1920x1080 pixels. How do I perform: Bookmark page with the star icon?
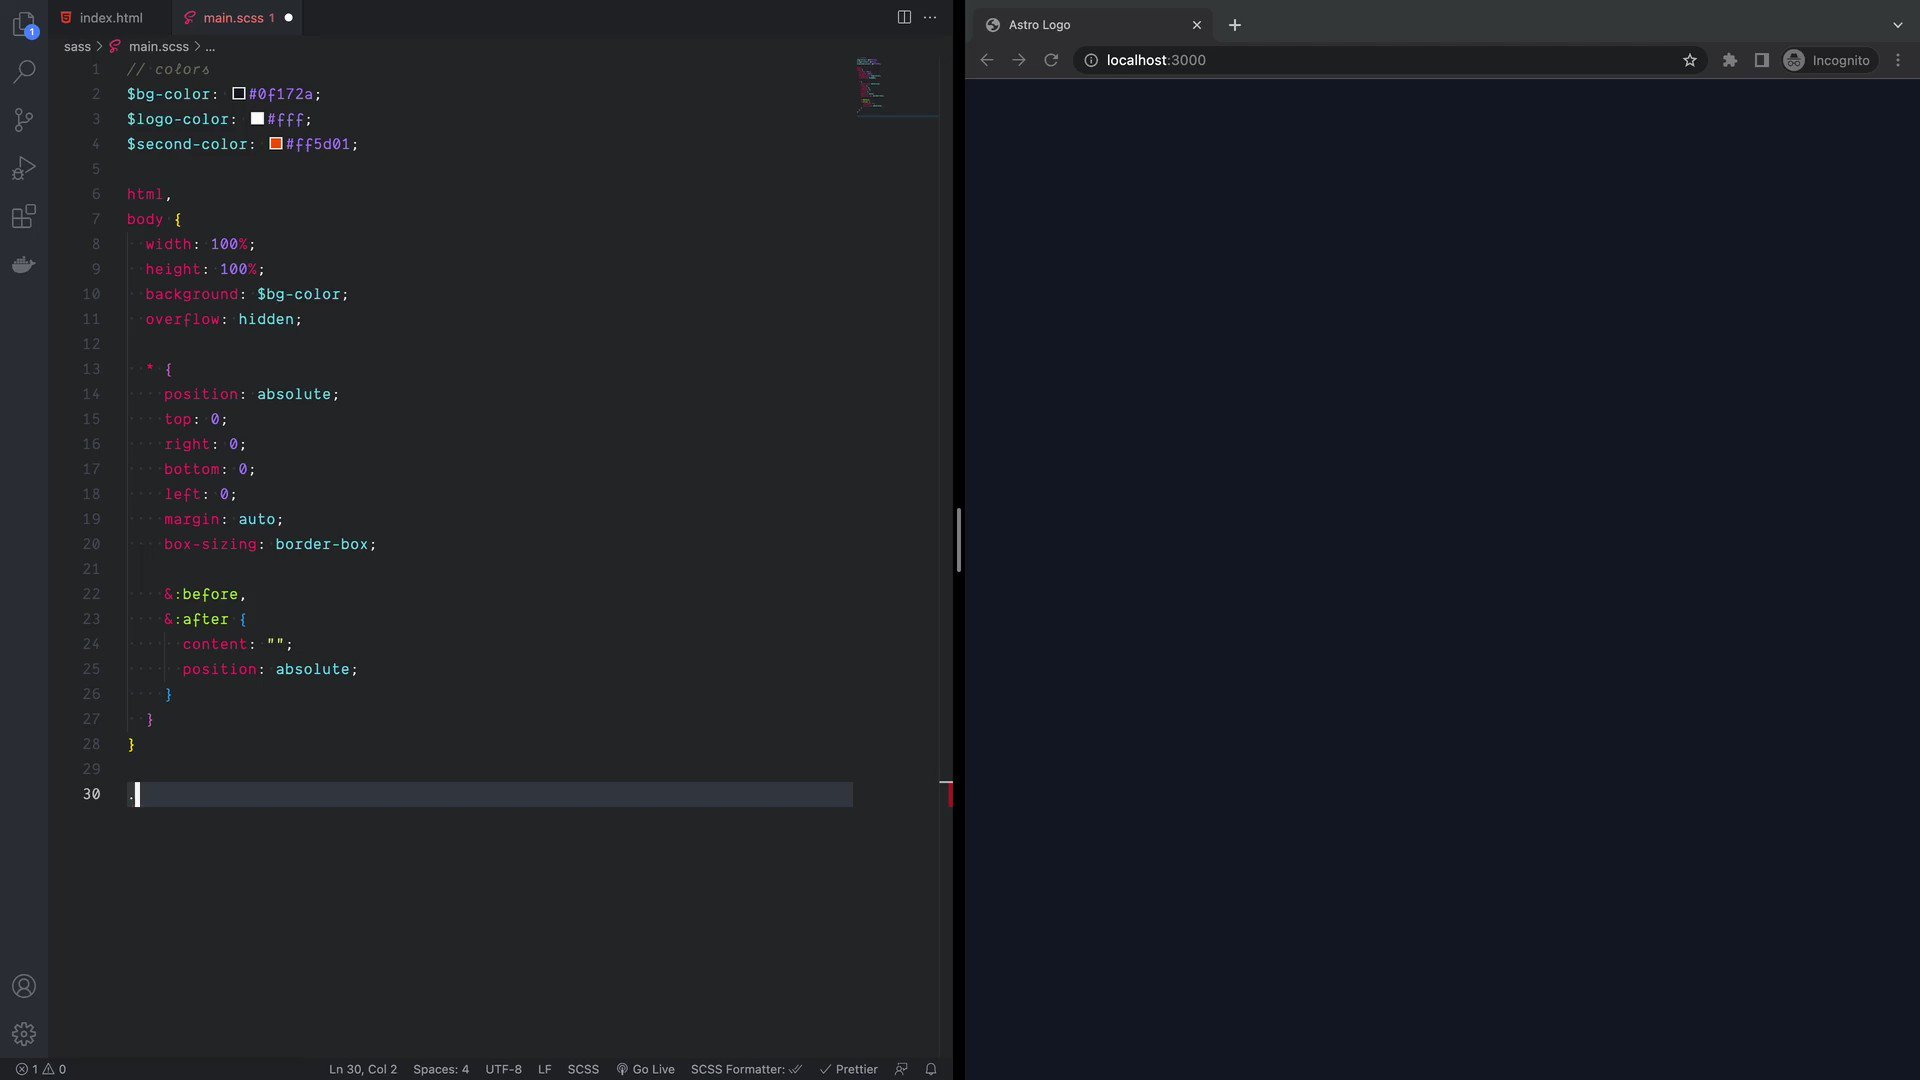(x=1690, y=60)
